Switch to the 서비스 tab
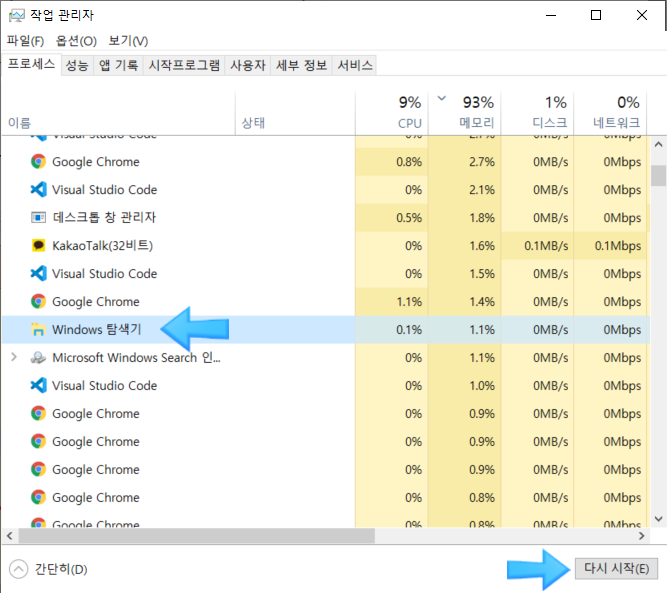The height and width of the screenshot is (593, 667). (x=355, y=65)
